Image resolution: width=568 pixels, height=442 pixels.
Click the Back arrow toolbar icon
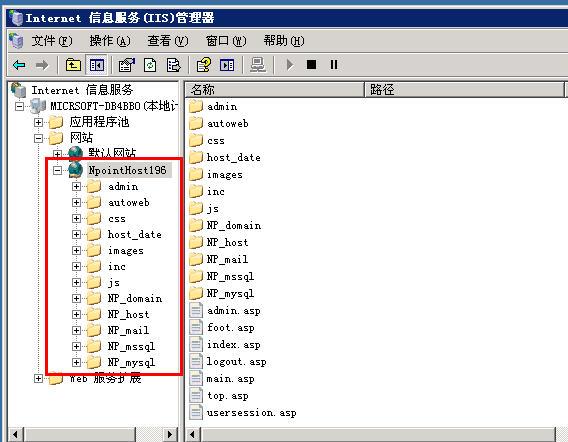tap(19, 65)
